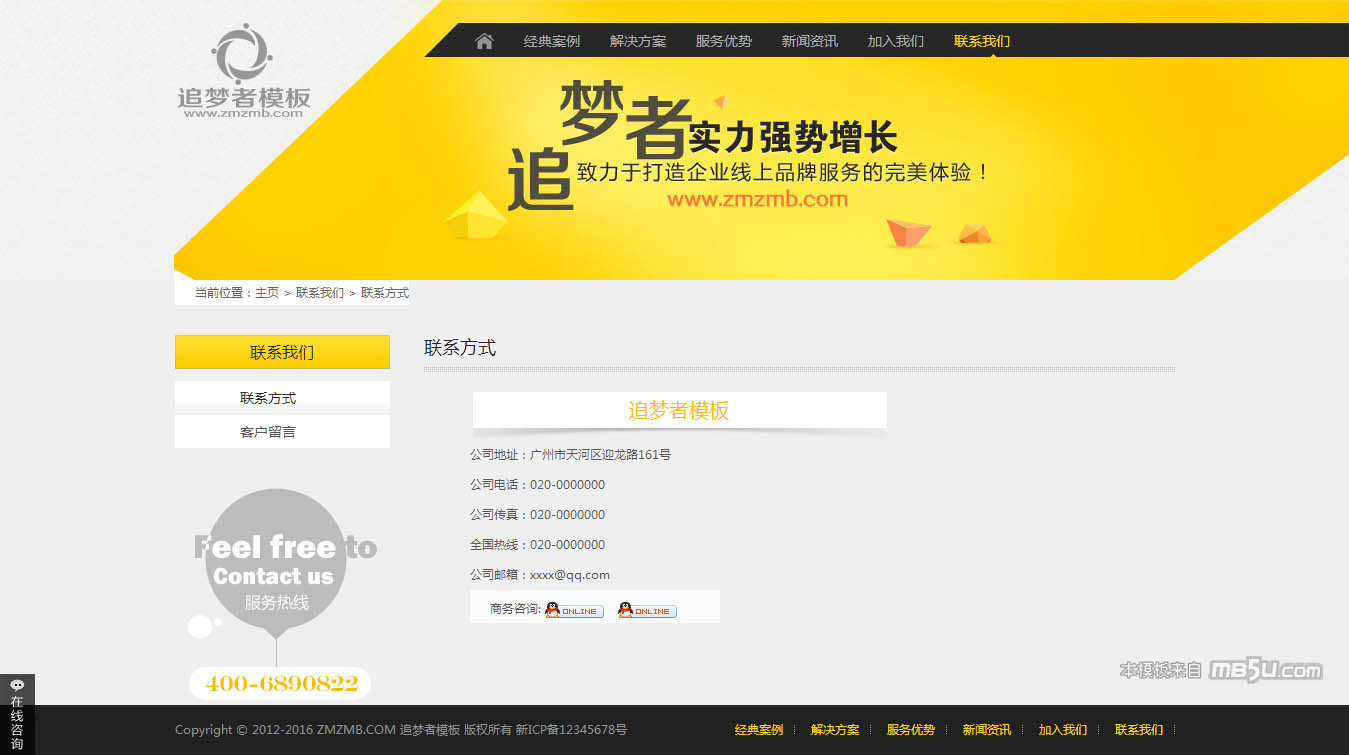Select 联系我们 in the top navigation
Viewport: 1349px width, 755px height.
(x=982, y=41)
